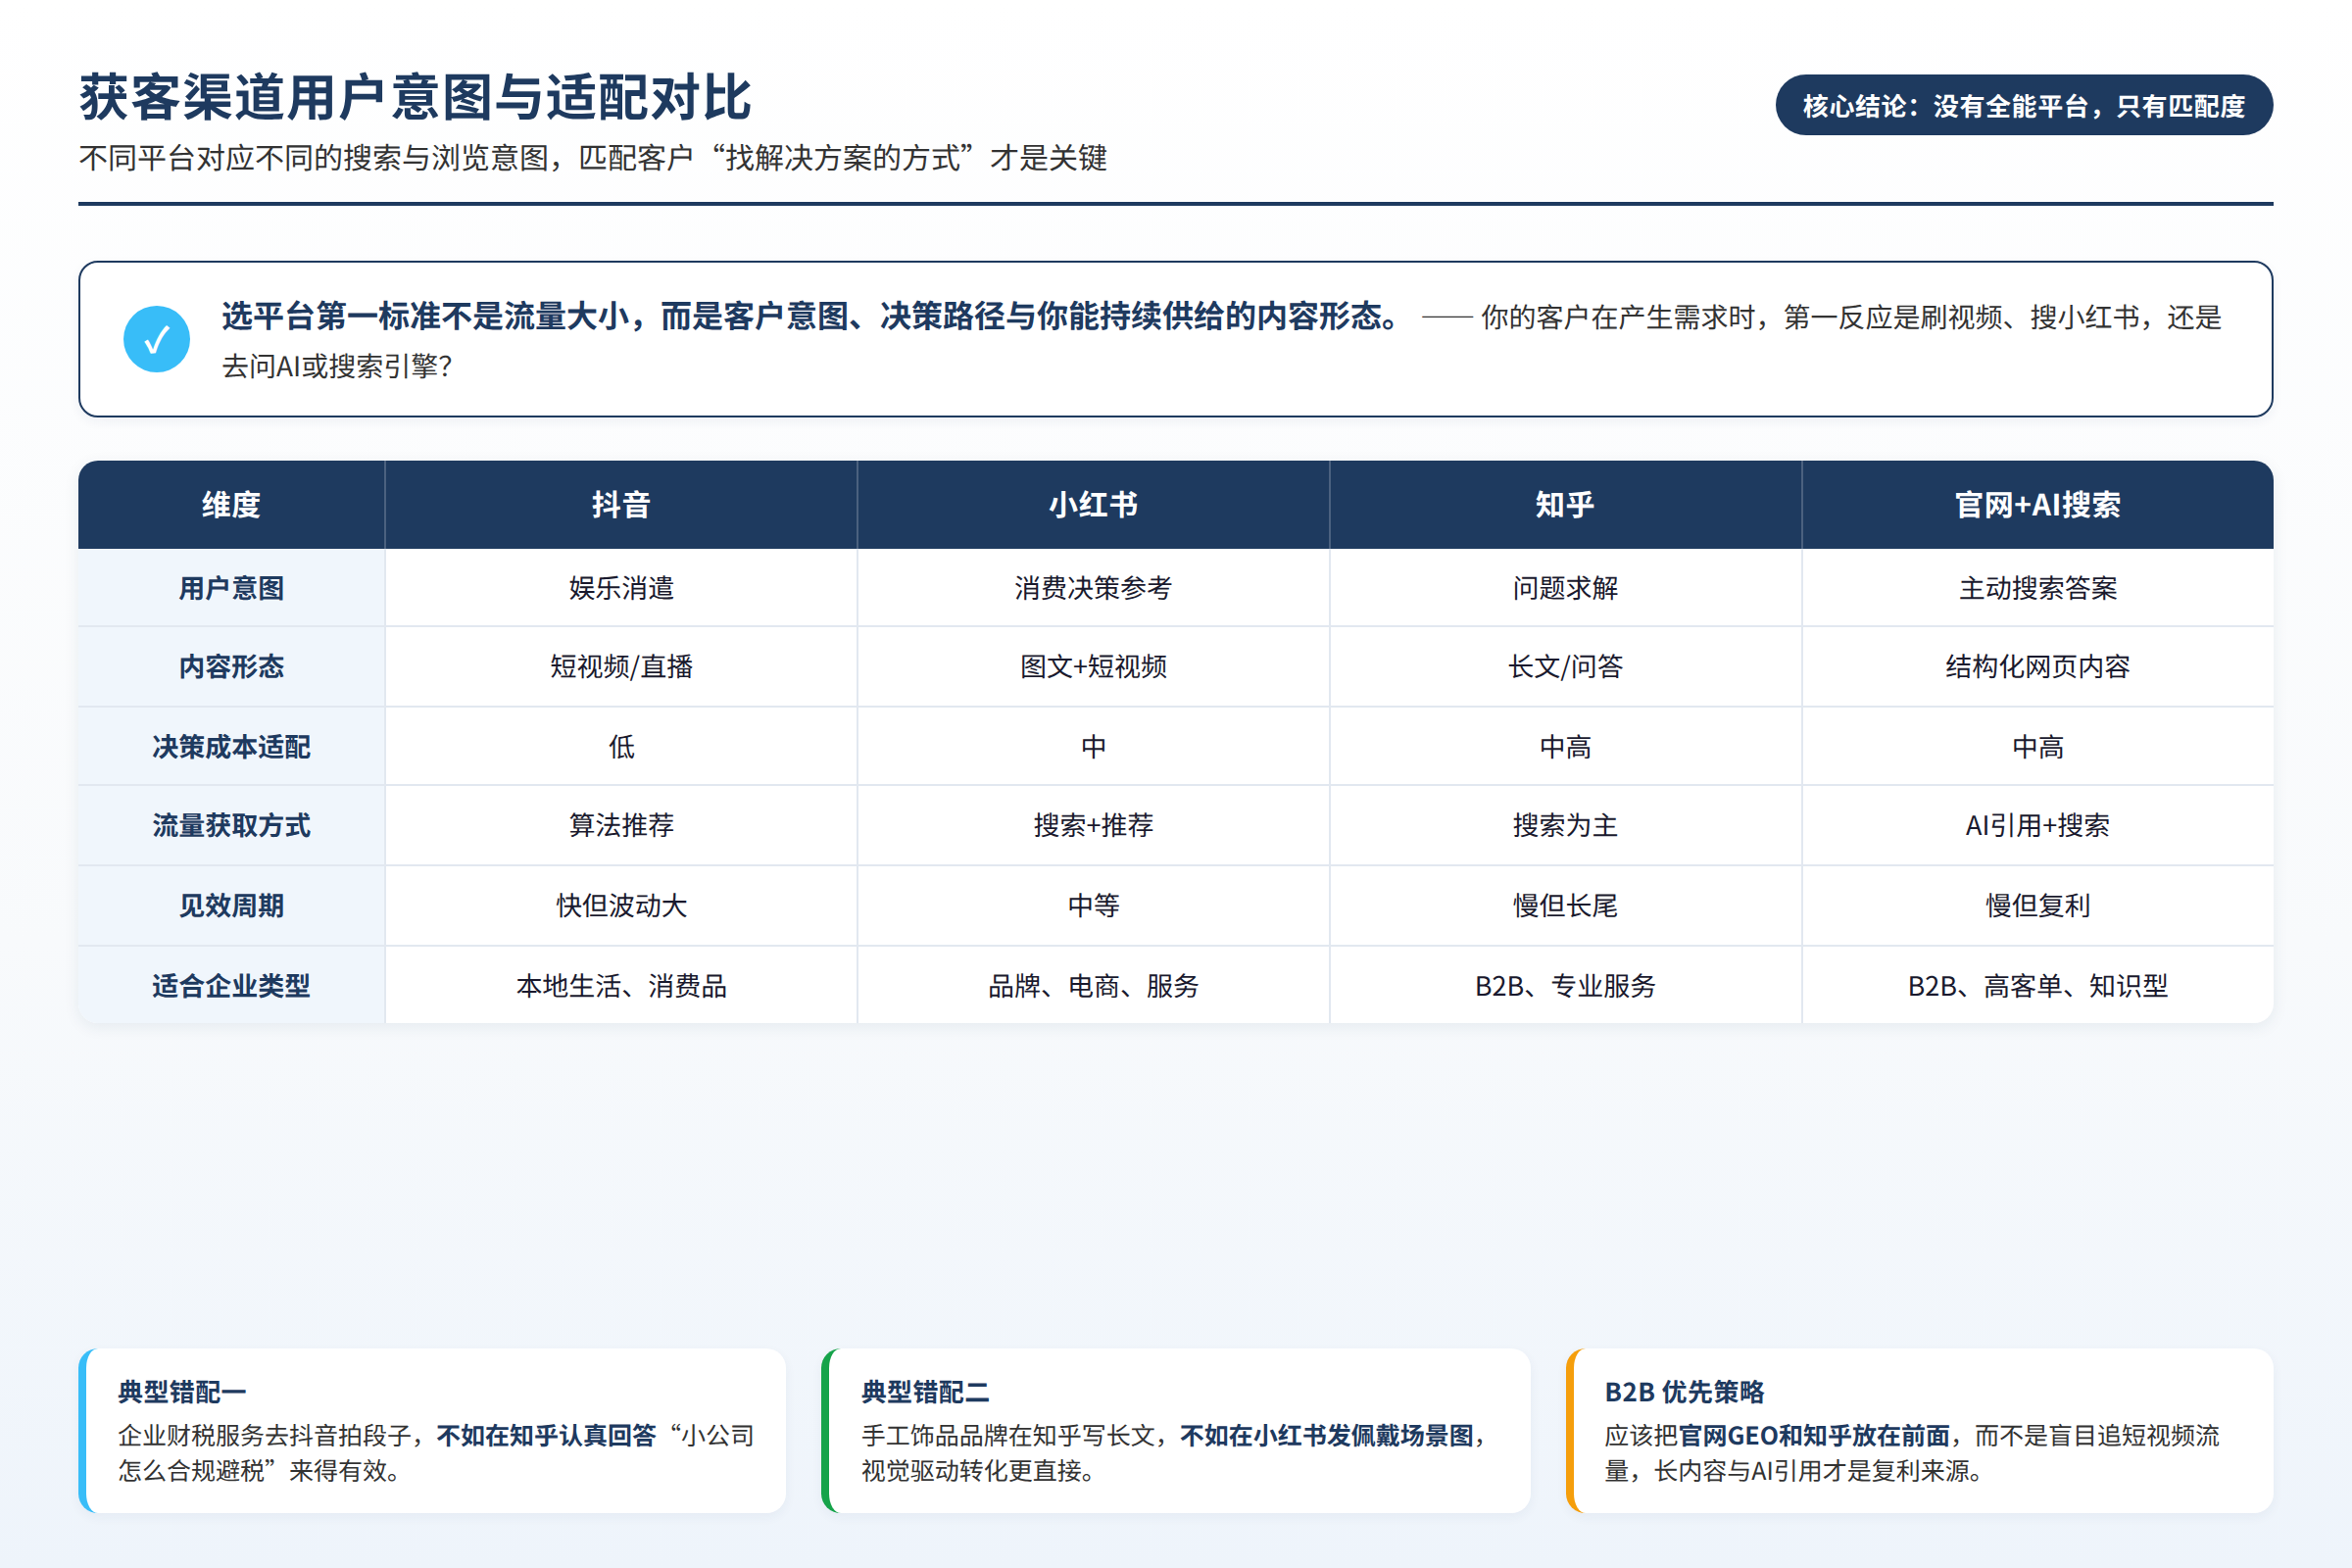
Task: Select the cell 问题求解
Action: coord(1565,588)
